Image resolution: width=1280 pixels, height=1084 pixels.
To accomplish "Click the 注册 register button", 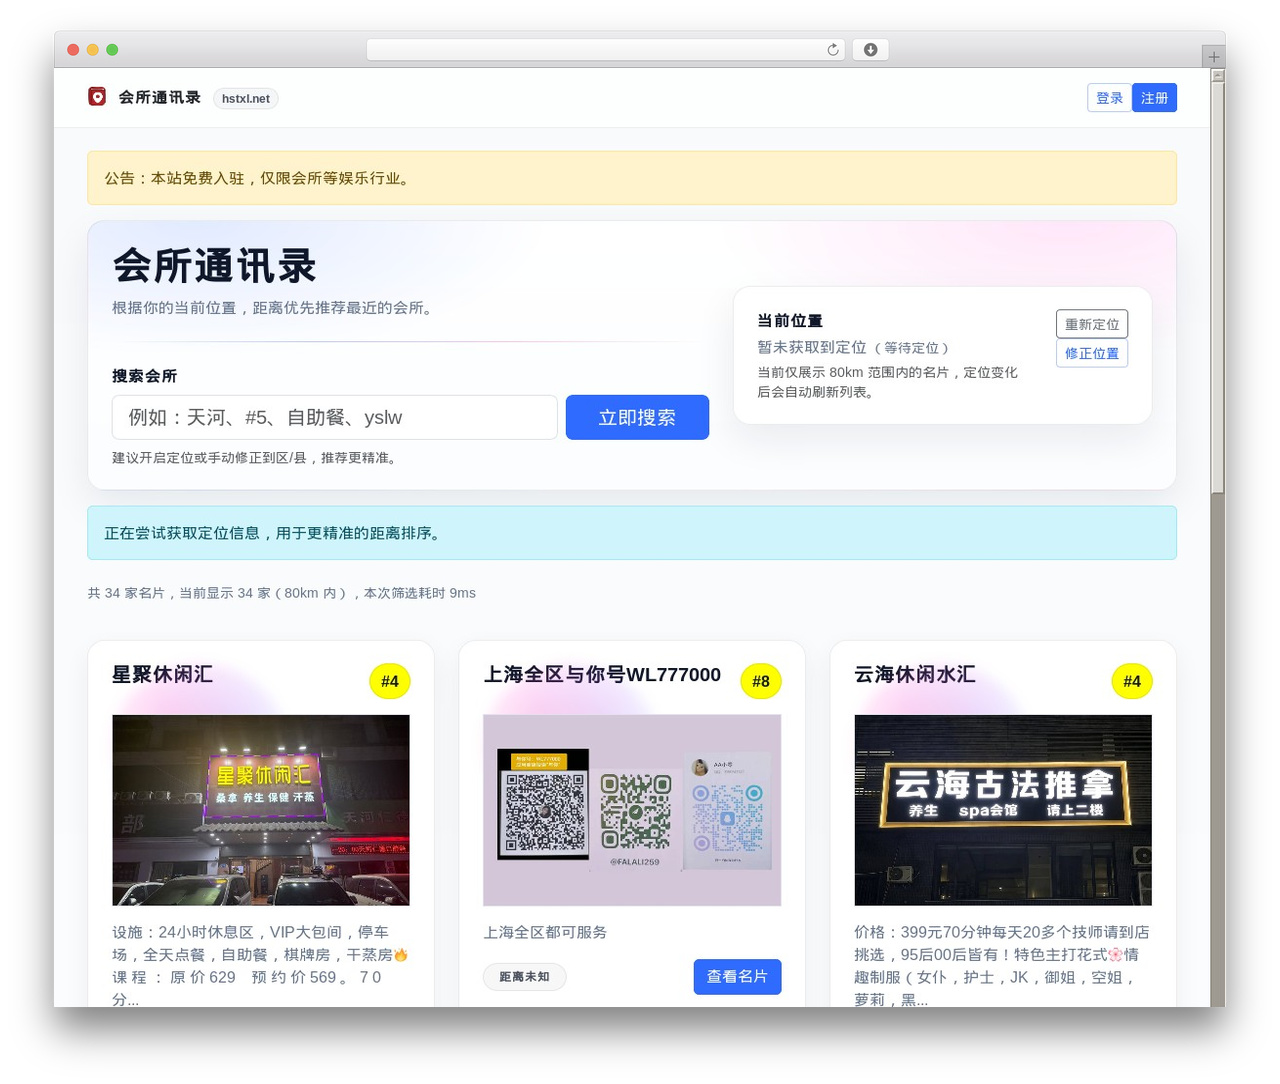I will (1154, 98).
